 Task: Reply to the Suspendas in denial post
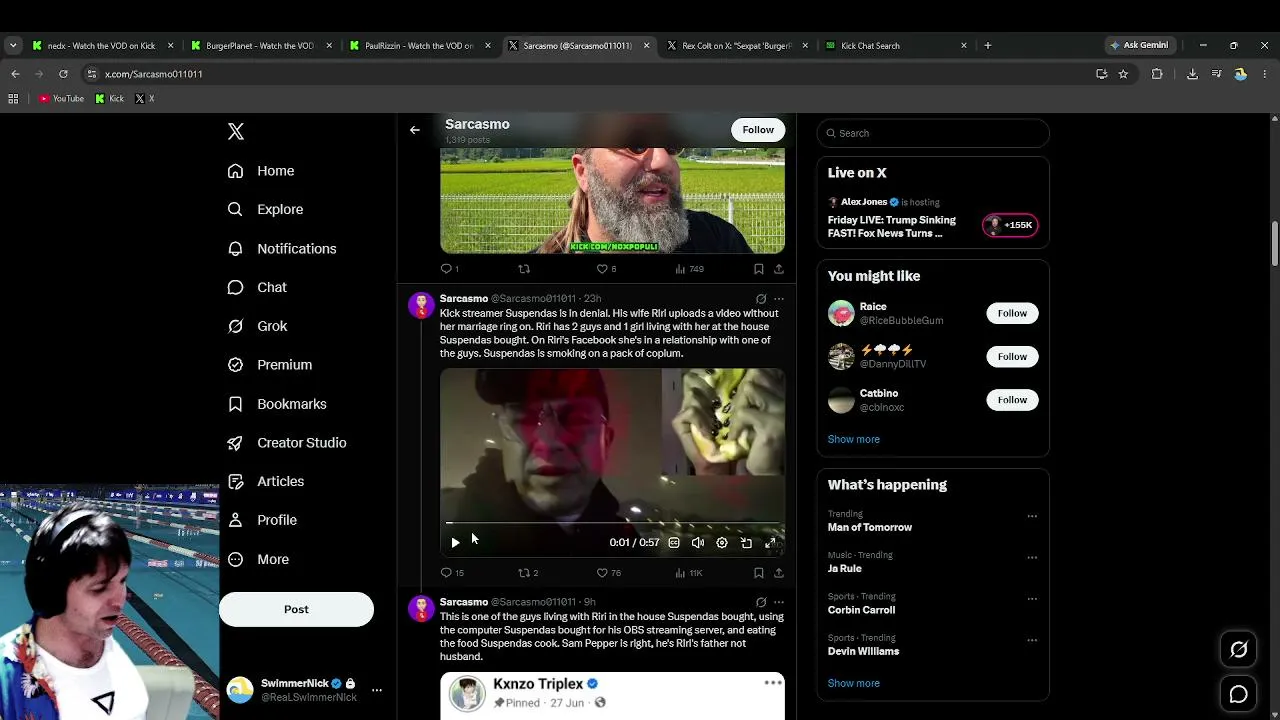pos(452,573)
